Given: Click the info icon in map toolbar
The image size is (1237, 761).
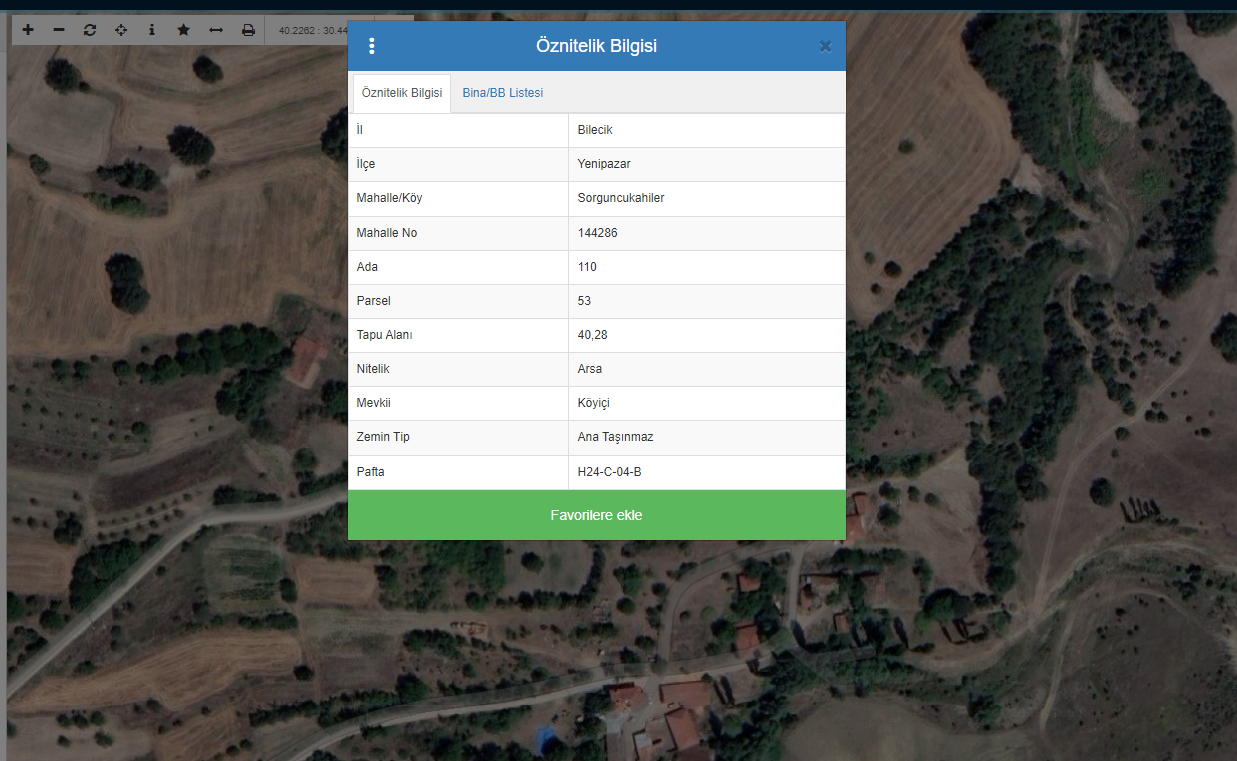Looking at the screenshot, I should (x=152, y=30).
